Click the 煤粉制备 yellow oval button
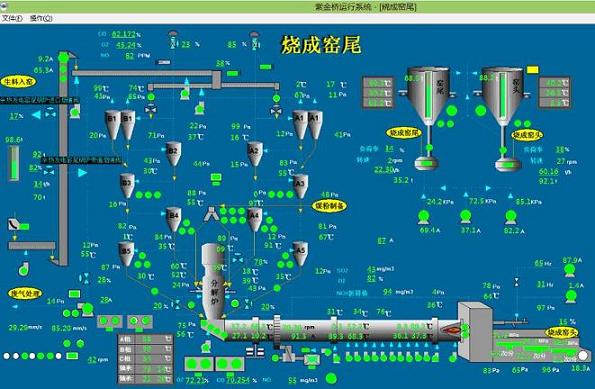The image size is (595, 389). coord(329,206)
